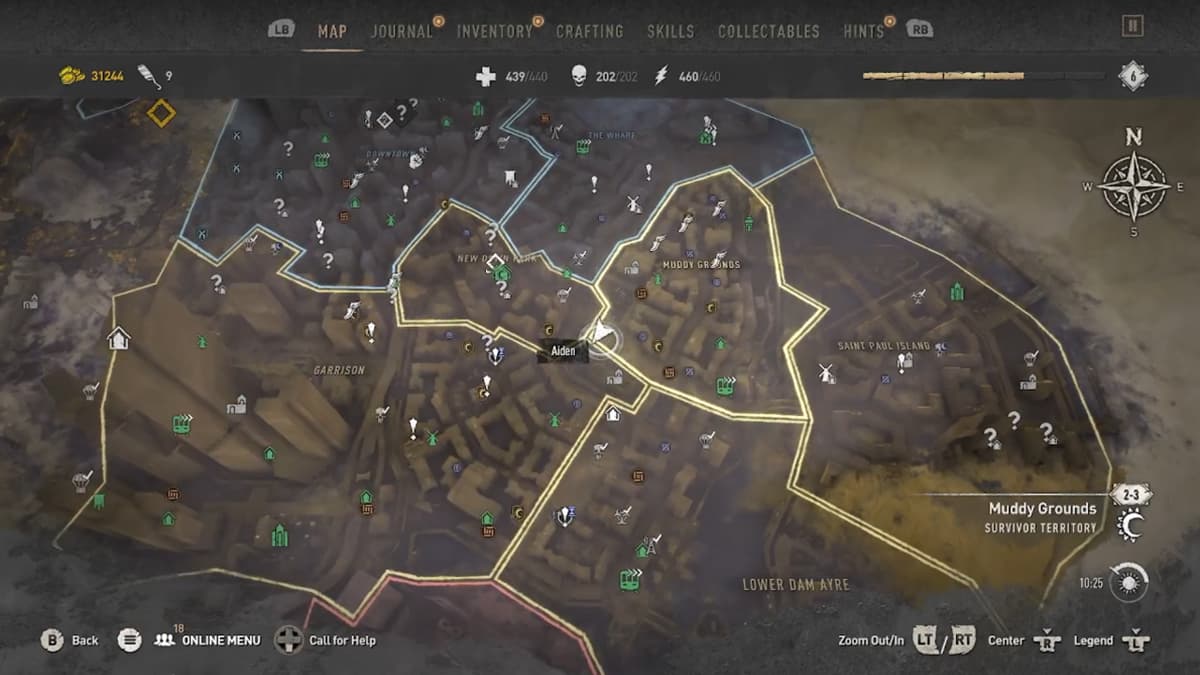
Task: Select the Skills tab
Action: (x=670, y=31)
